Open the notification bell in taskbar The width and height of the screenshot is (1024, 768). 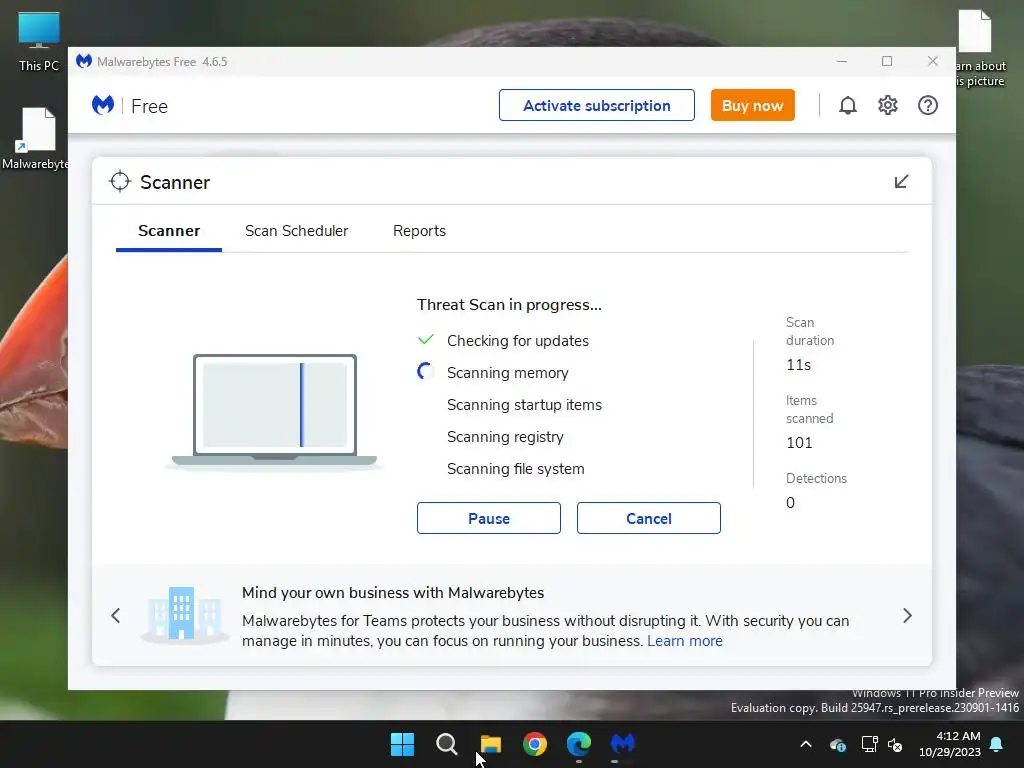pyautogui.click(x=997, y=744)
